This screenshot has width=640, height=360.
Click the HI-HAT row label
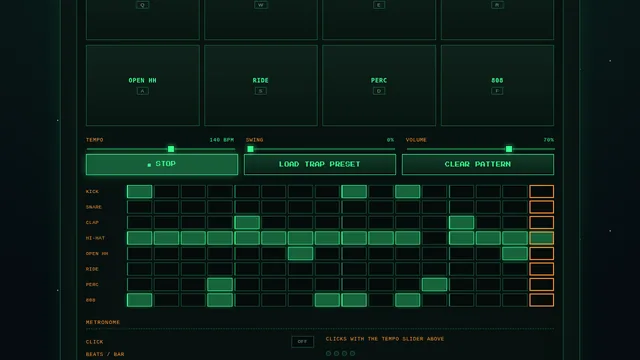[x=96, y=238]
